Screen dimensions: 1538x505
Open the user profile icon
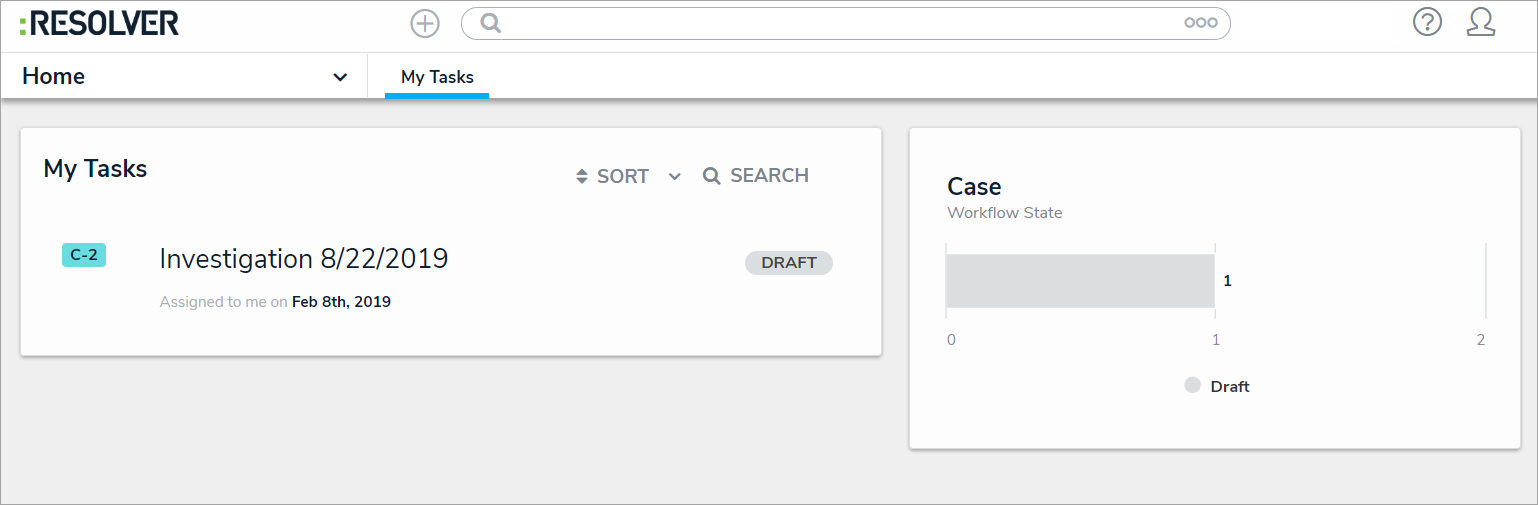click(1481, 22)
